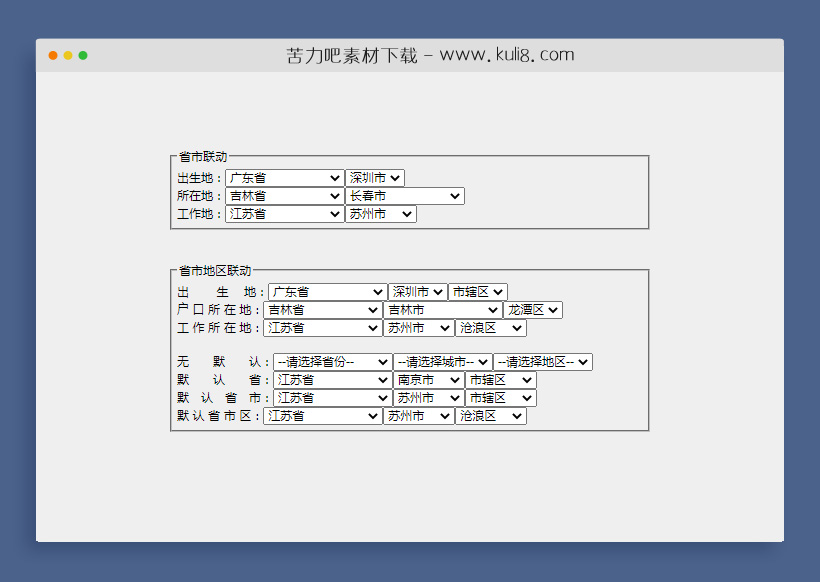
Task: Expand the --请选择地区-- selector
Action: [x=544, y=361]
